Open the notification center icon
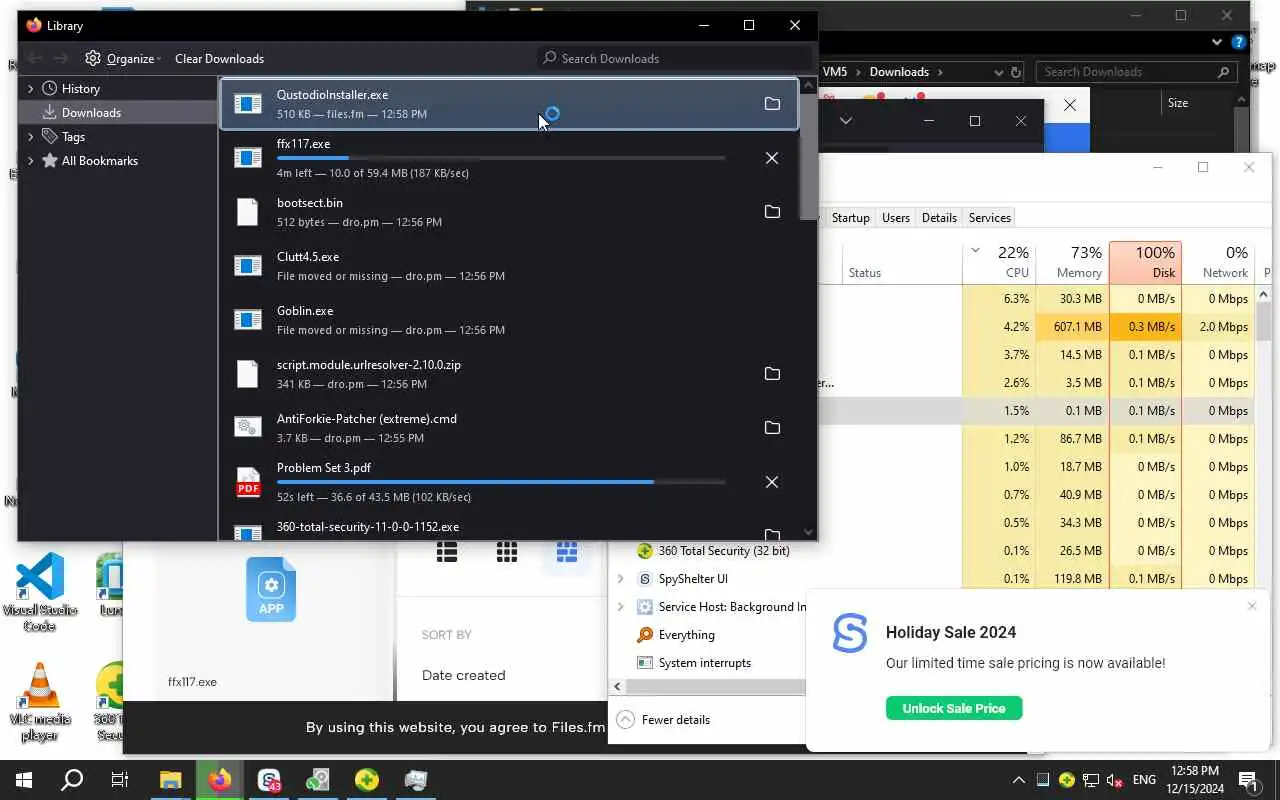 click(1248, 780)
